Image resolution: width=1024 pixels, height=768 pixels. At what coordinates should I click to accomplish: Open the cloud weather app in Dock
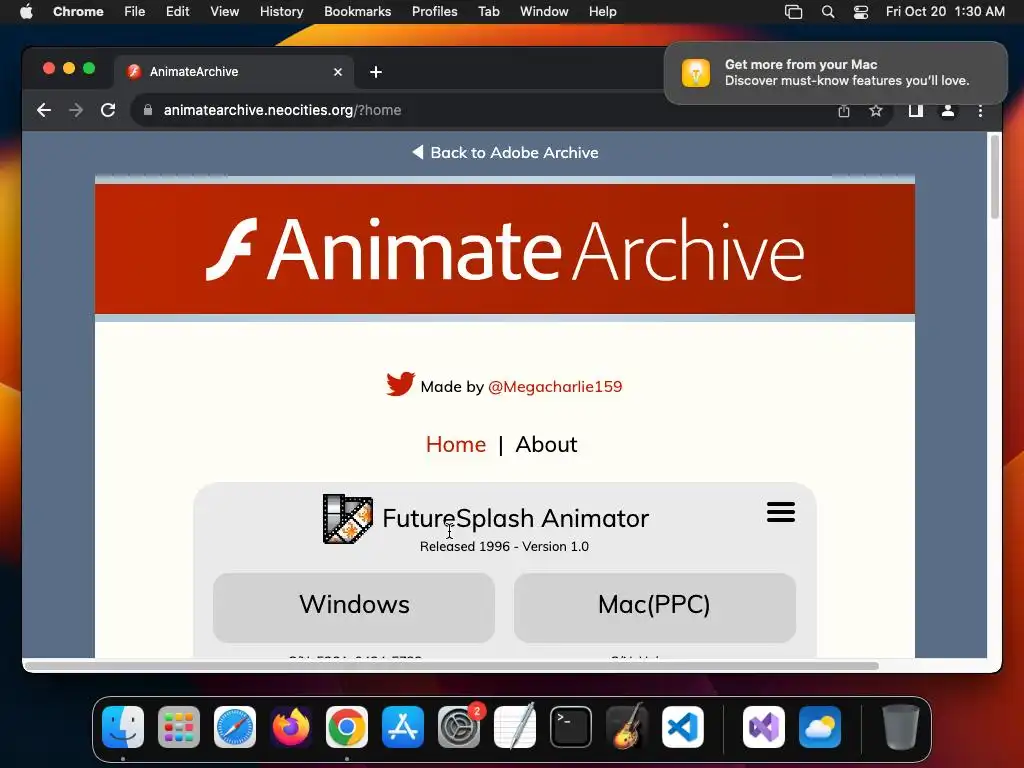[x=820, y=727]
